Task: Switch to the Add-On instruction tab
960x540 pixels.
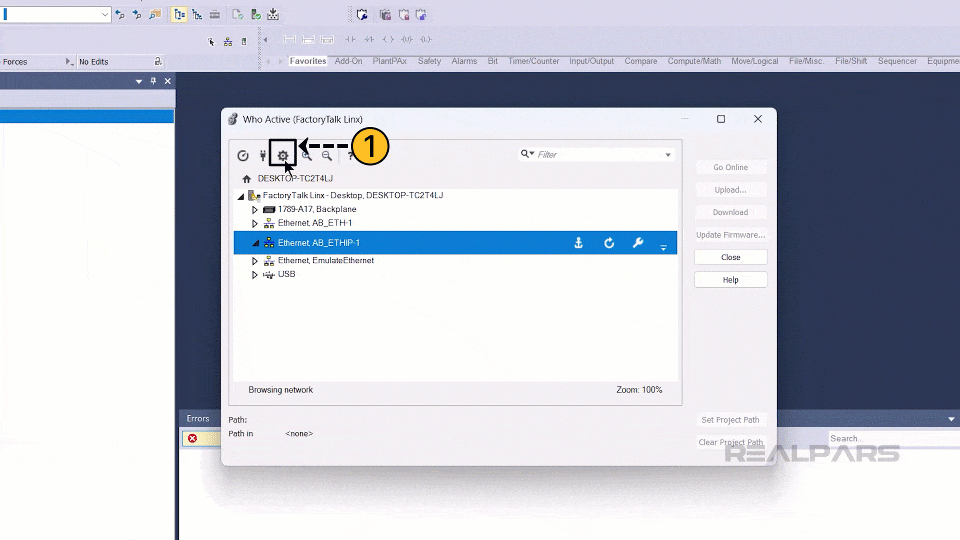Action: (348, 61)
